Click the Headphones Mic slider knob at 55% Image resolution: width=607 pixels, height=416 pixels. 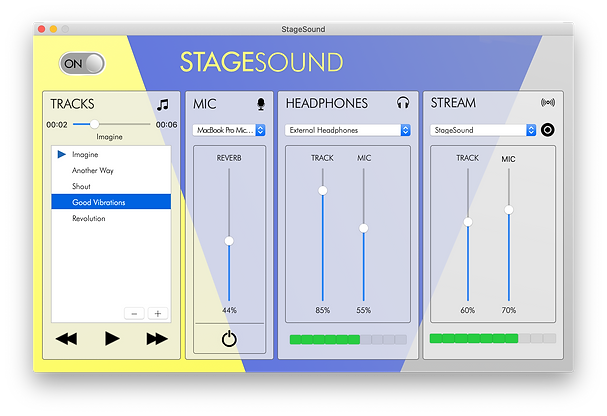pos(364,228)
